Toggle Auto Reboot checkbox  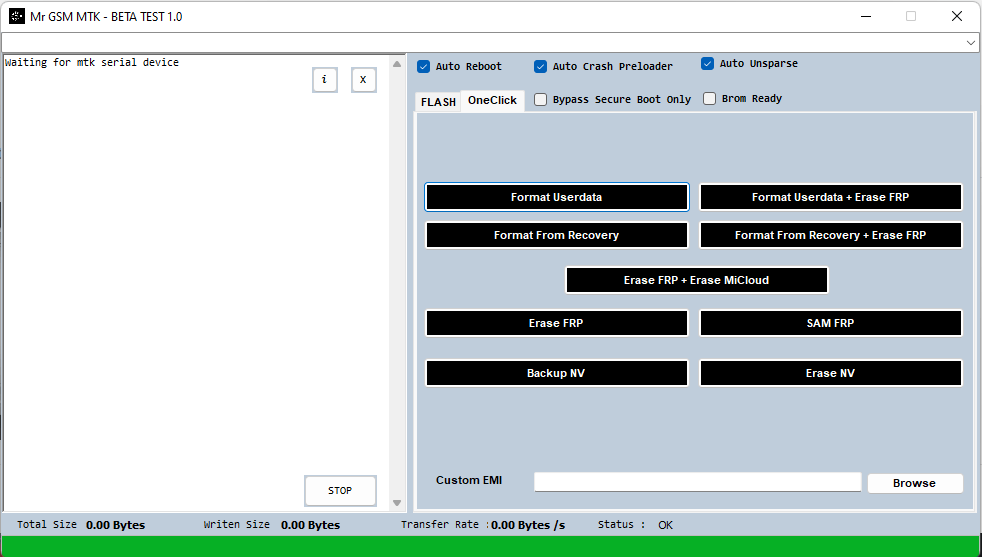[x=423, y=66]
